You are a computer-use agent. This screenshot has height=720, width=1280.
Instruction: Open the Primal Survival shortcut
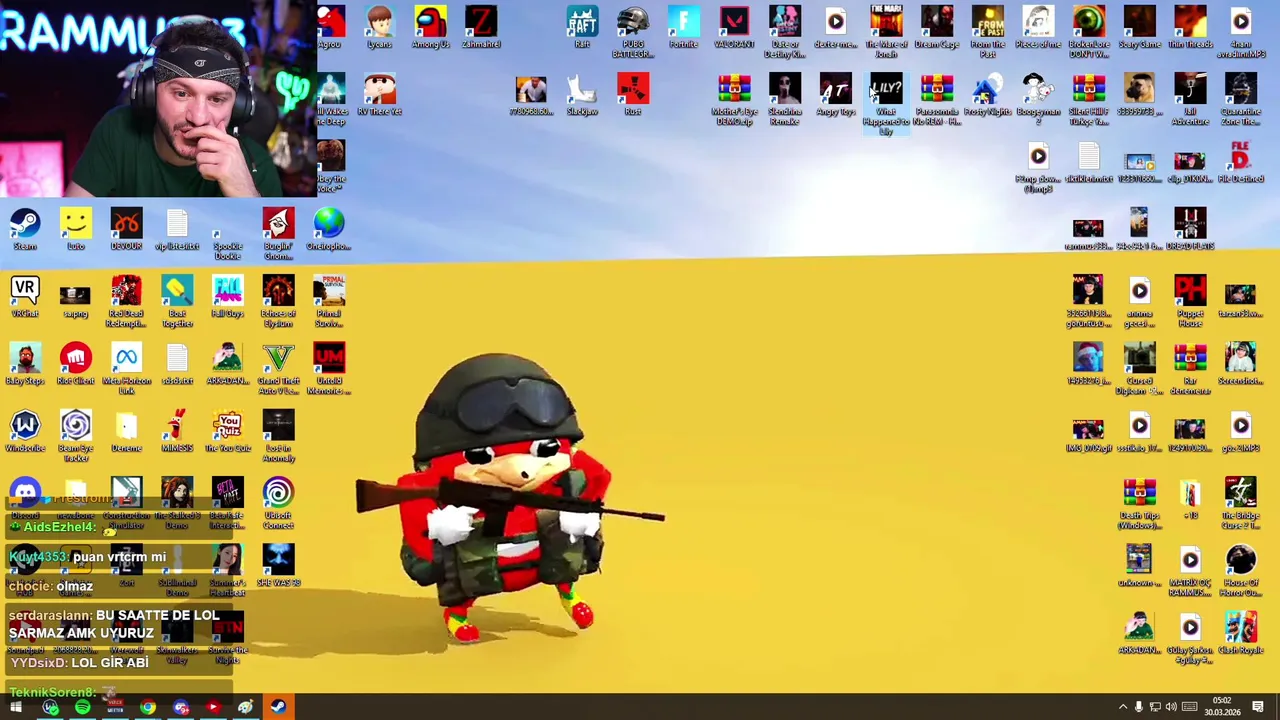(329, 302)
